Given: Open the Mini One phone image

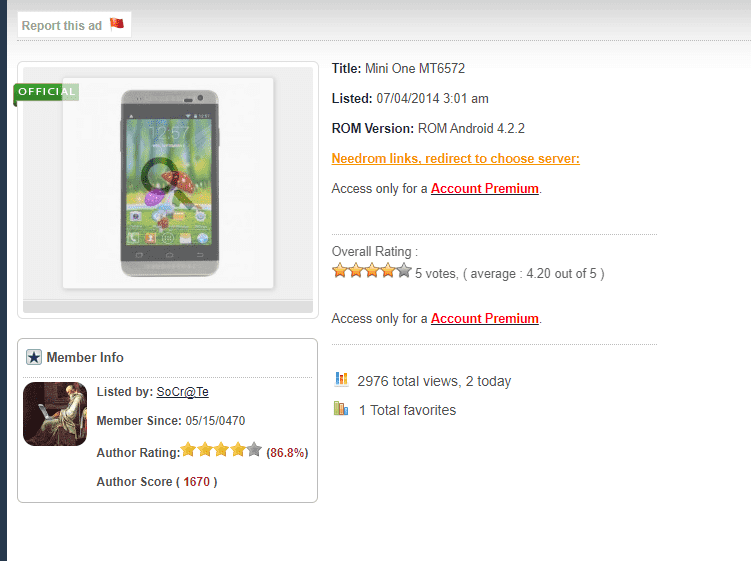Looking at the screenshot, I should (x=169, y=183).
